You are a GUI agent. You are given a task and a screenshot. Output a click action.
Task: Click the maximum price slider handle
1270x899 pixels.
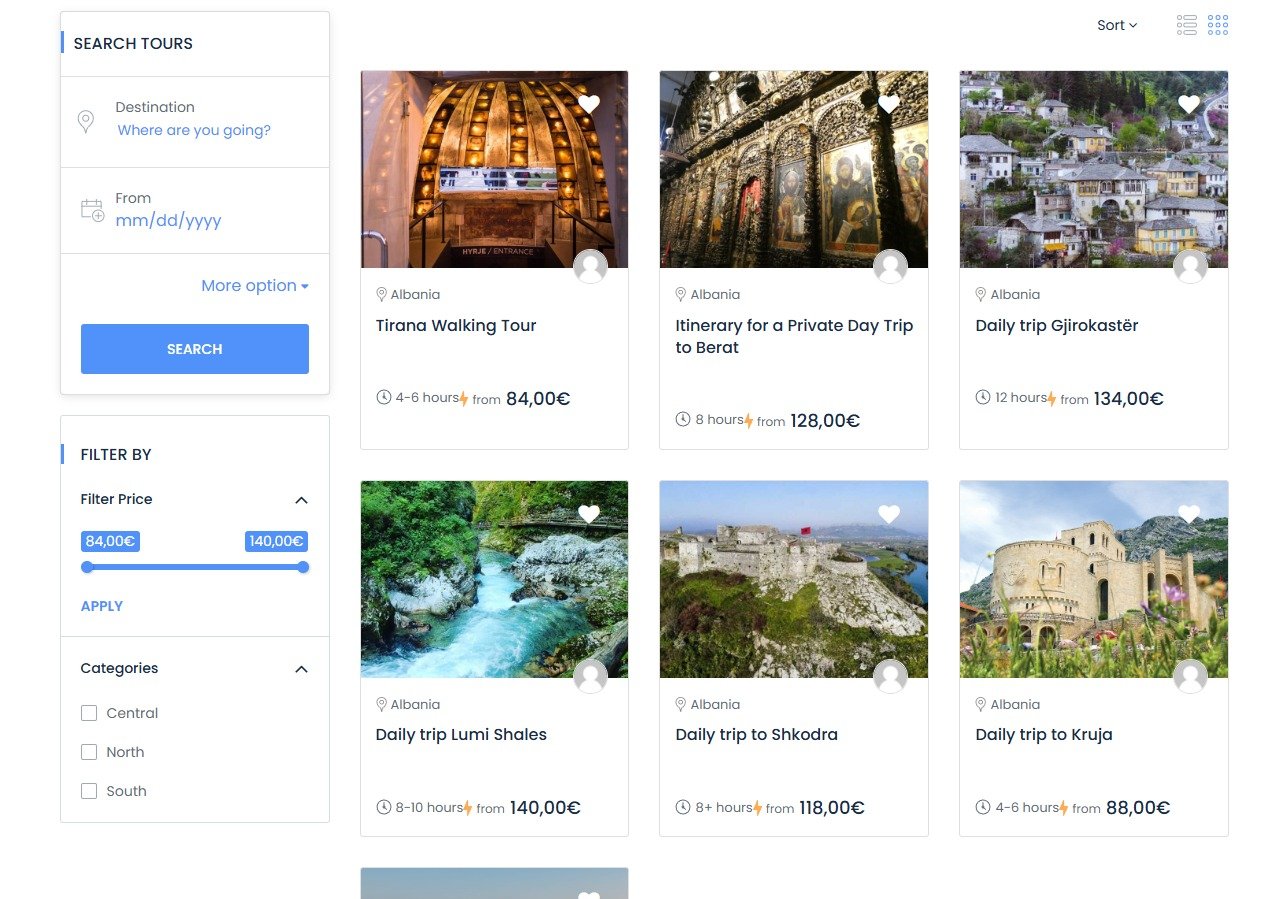point(303,567)
